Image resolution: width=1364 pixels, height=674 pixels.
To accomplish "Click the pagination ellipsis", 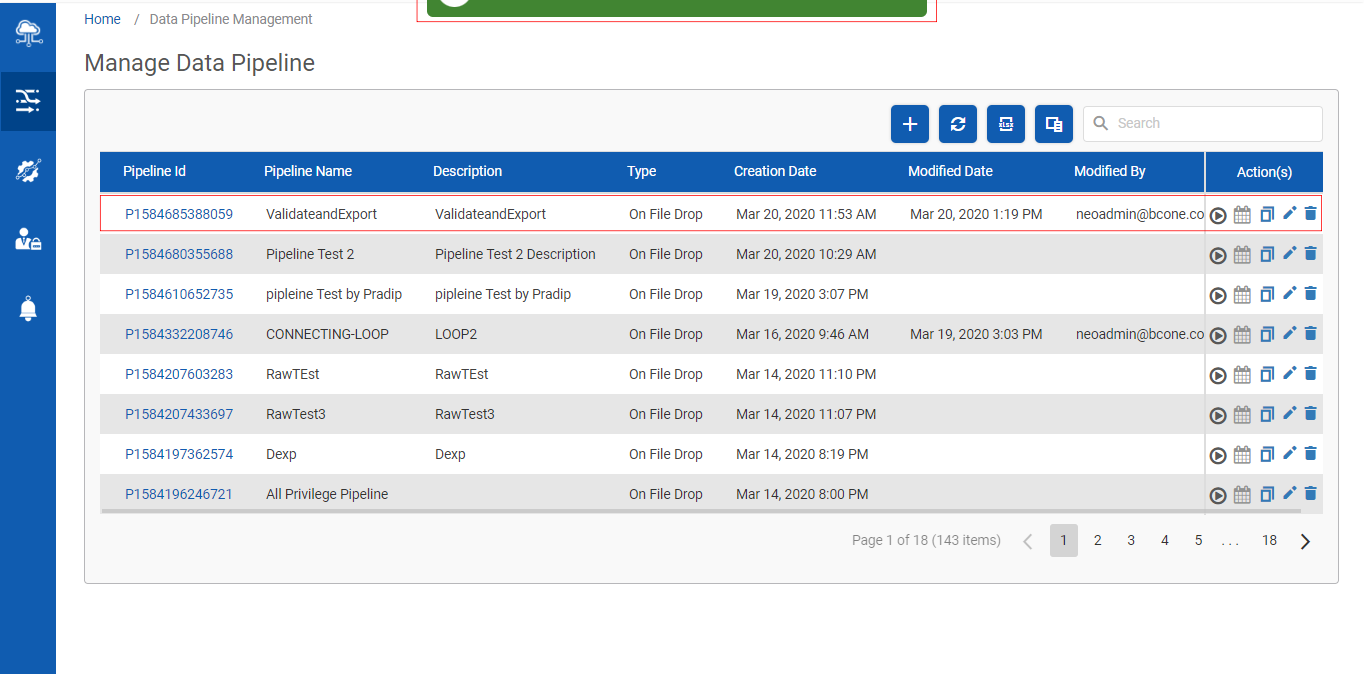I will (1231, 543).
